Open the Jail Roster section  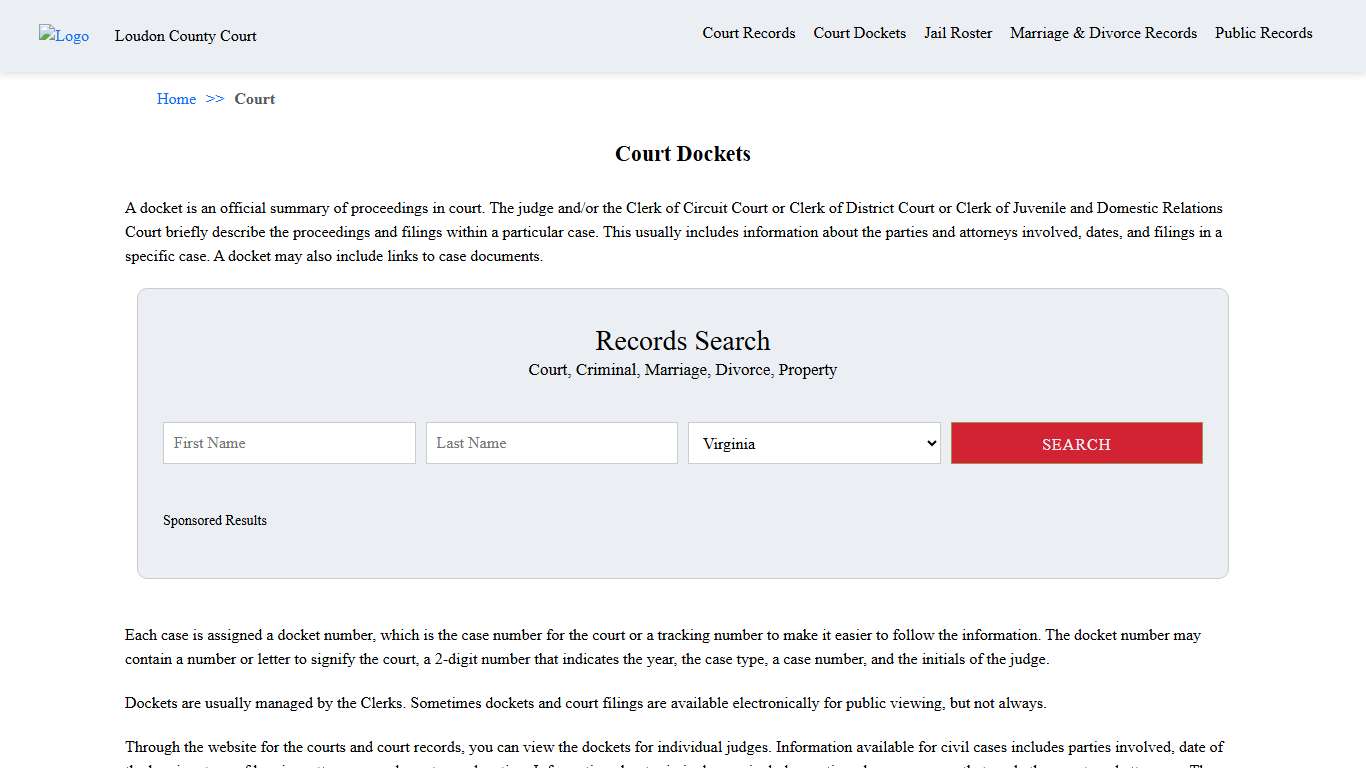(957, 33)
